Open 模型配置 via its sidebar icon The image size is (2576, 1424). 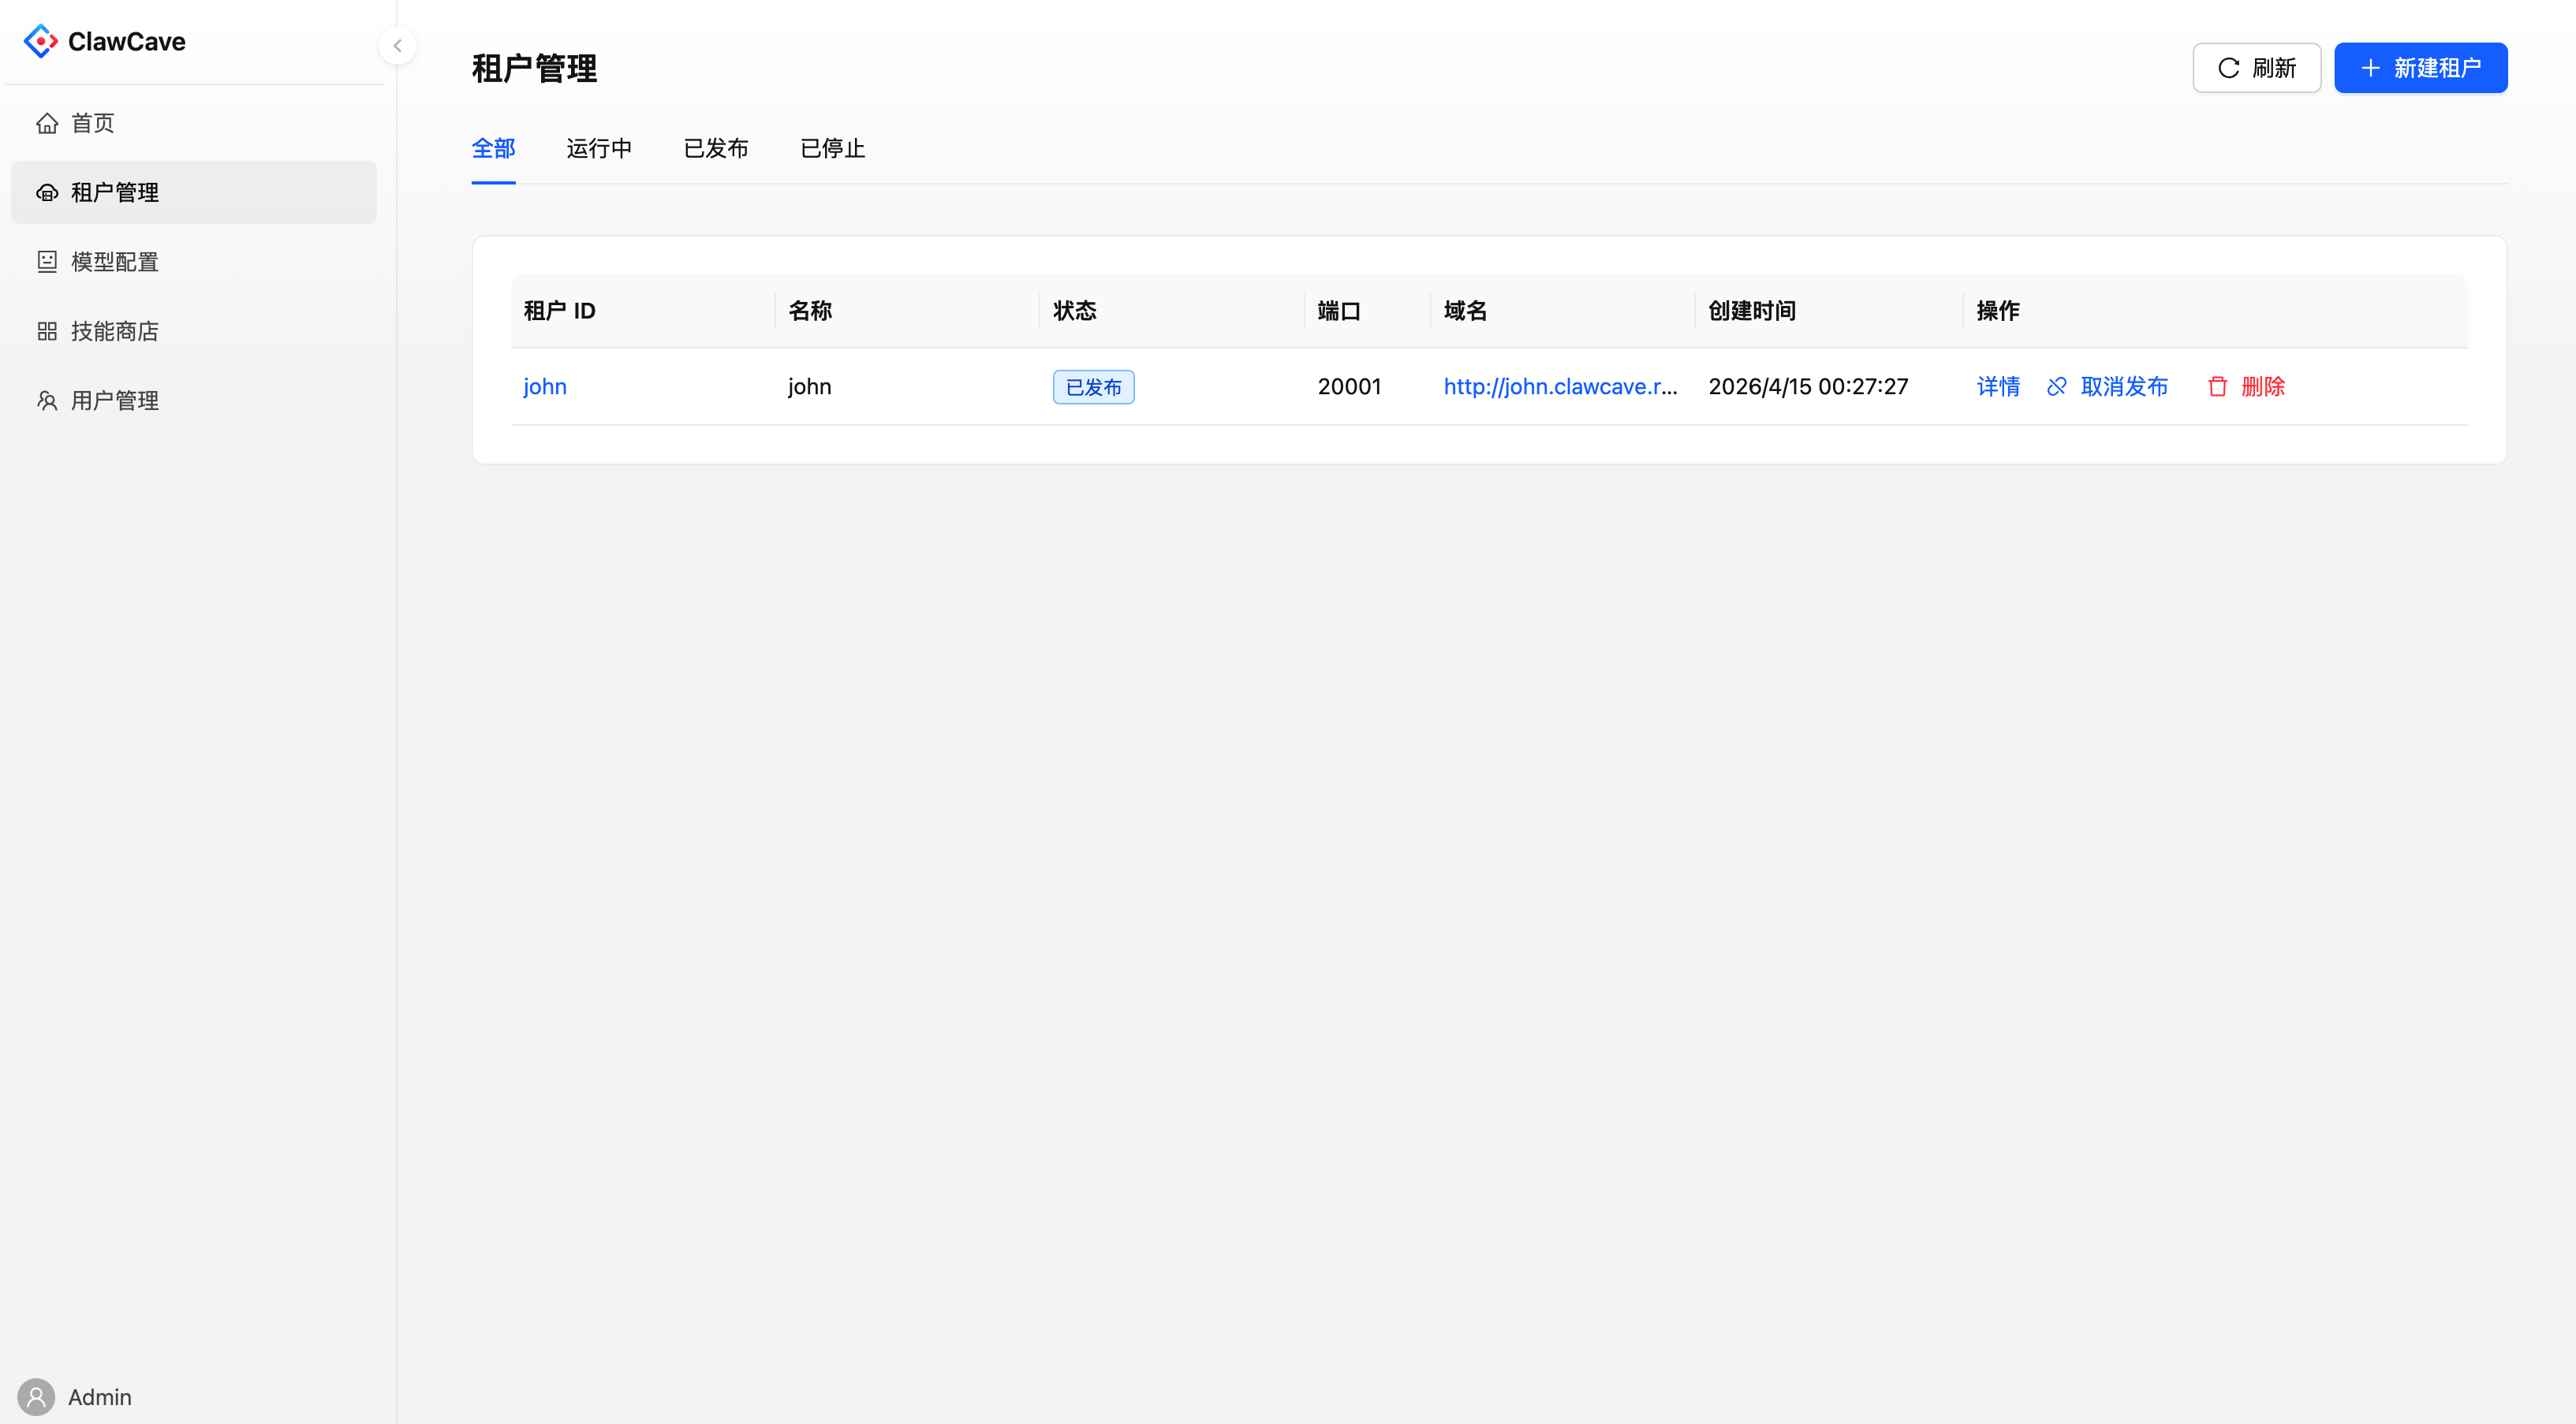47,261
